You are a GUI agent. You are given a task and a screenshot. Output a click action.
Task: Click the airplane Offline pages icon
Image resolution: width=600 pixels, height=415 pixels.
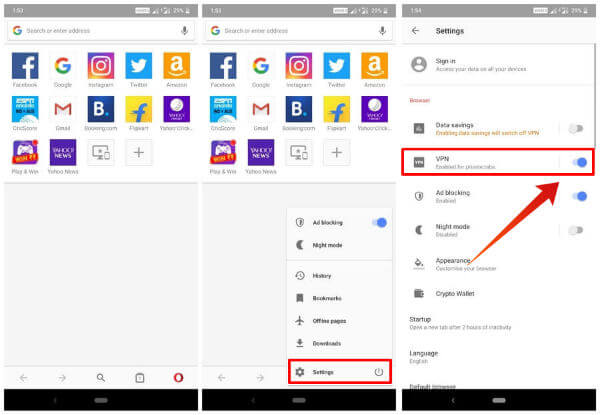pos(300,320)
